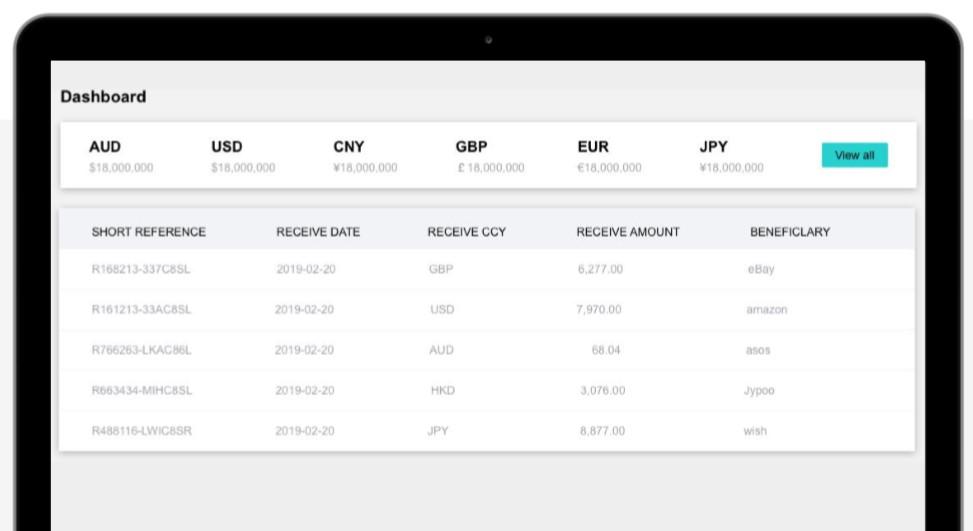
Task: Select the 7,970.00 amount cell
Action: coord(598,310)
